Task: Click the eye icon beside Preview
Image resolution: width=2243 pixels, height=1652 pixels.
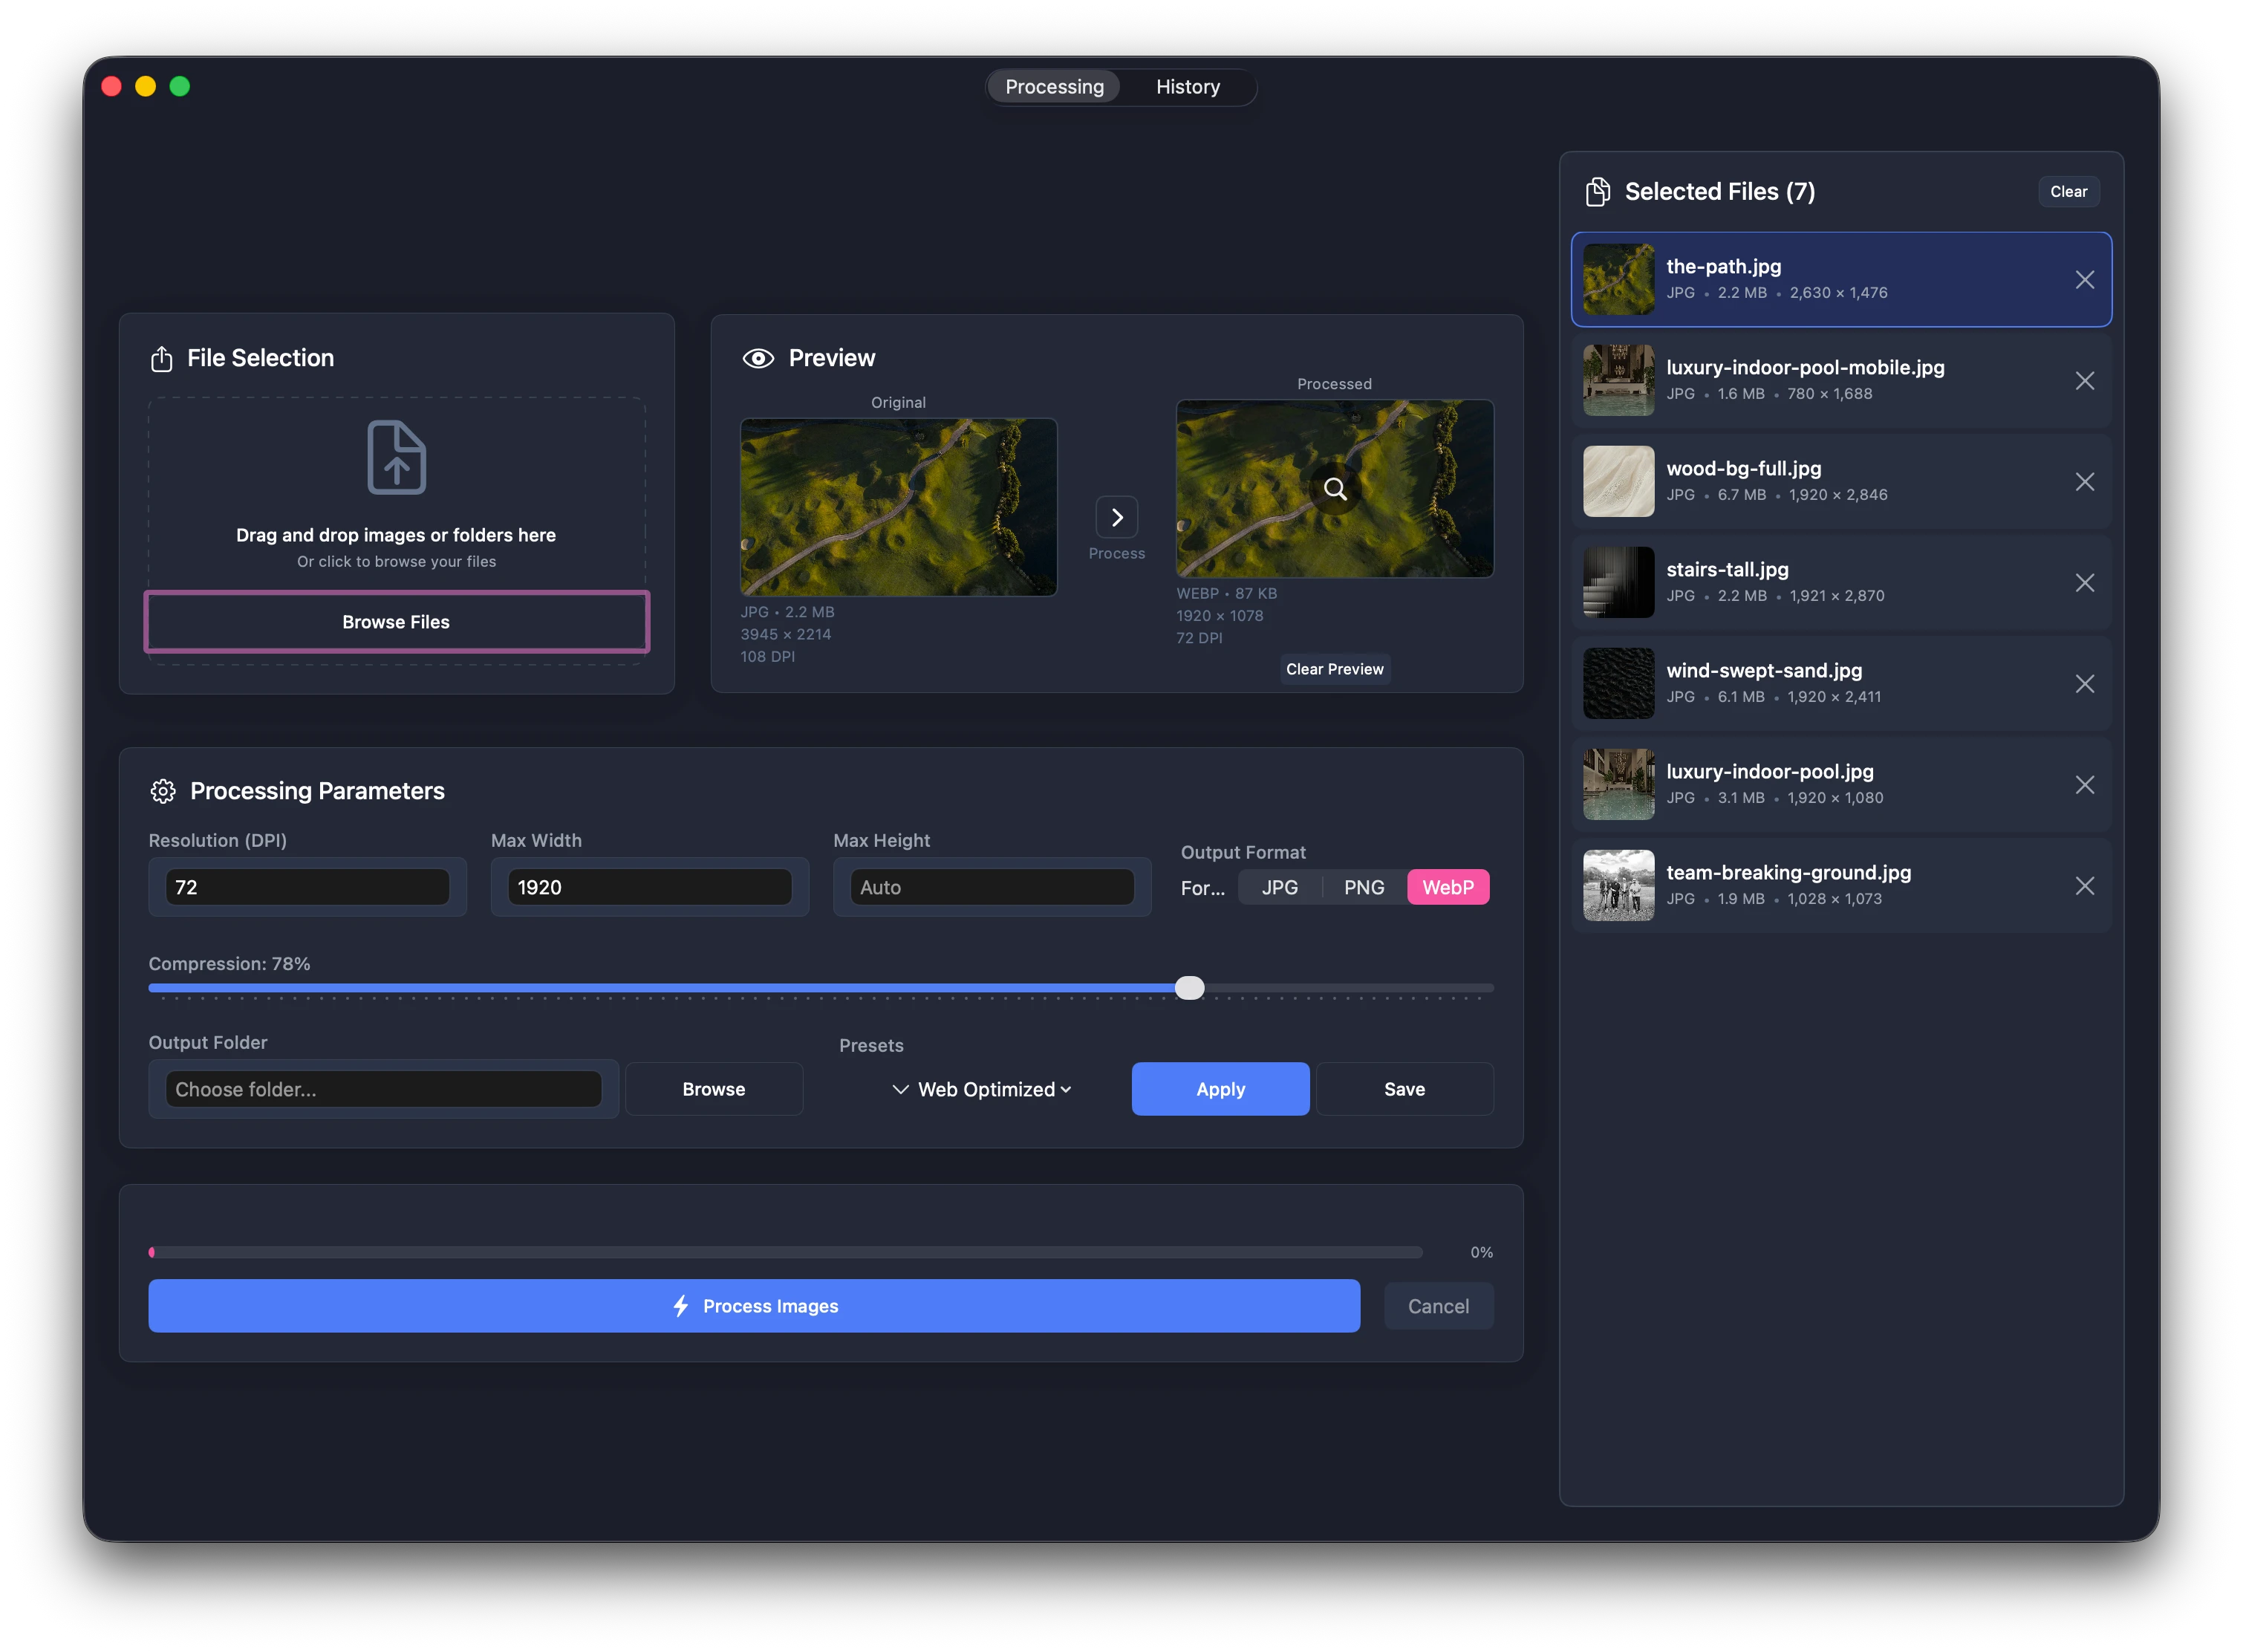Action: tap(758, 357)
